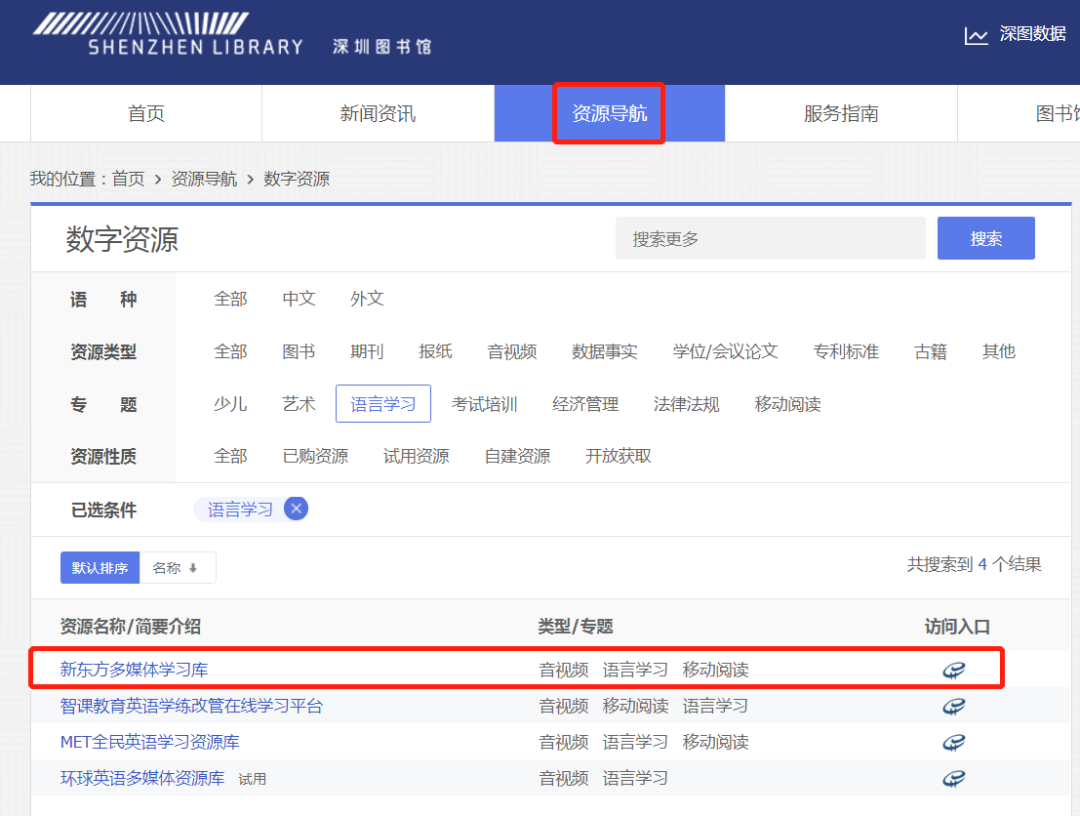Filter language by 中文
This screenshot has width=1080, height=816.
(299, 299)
